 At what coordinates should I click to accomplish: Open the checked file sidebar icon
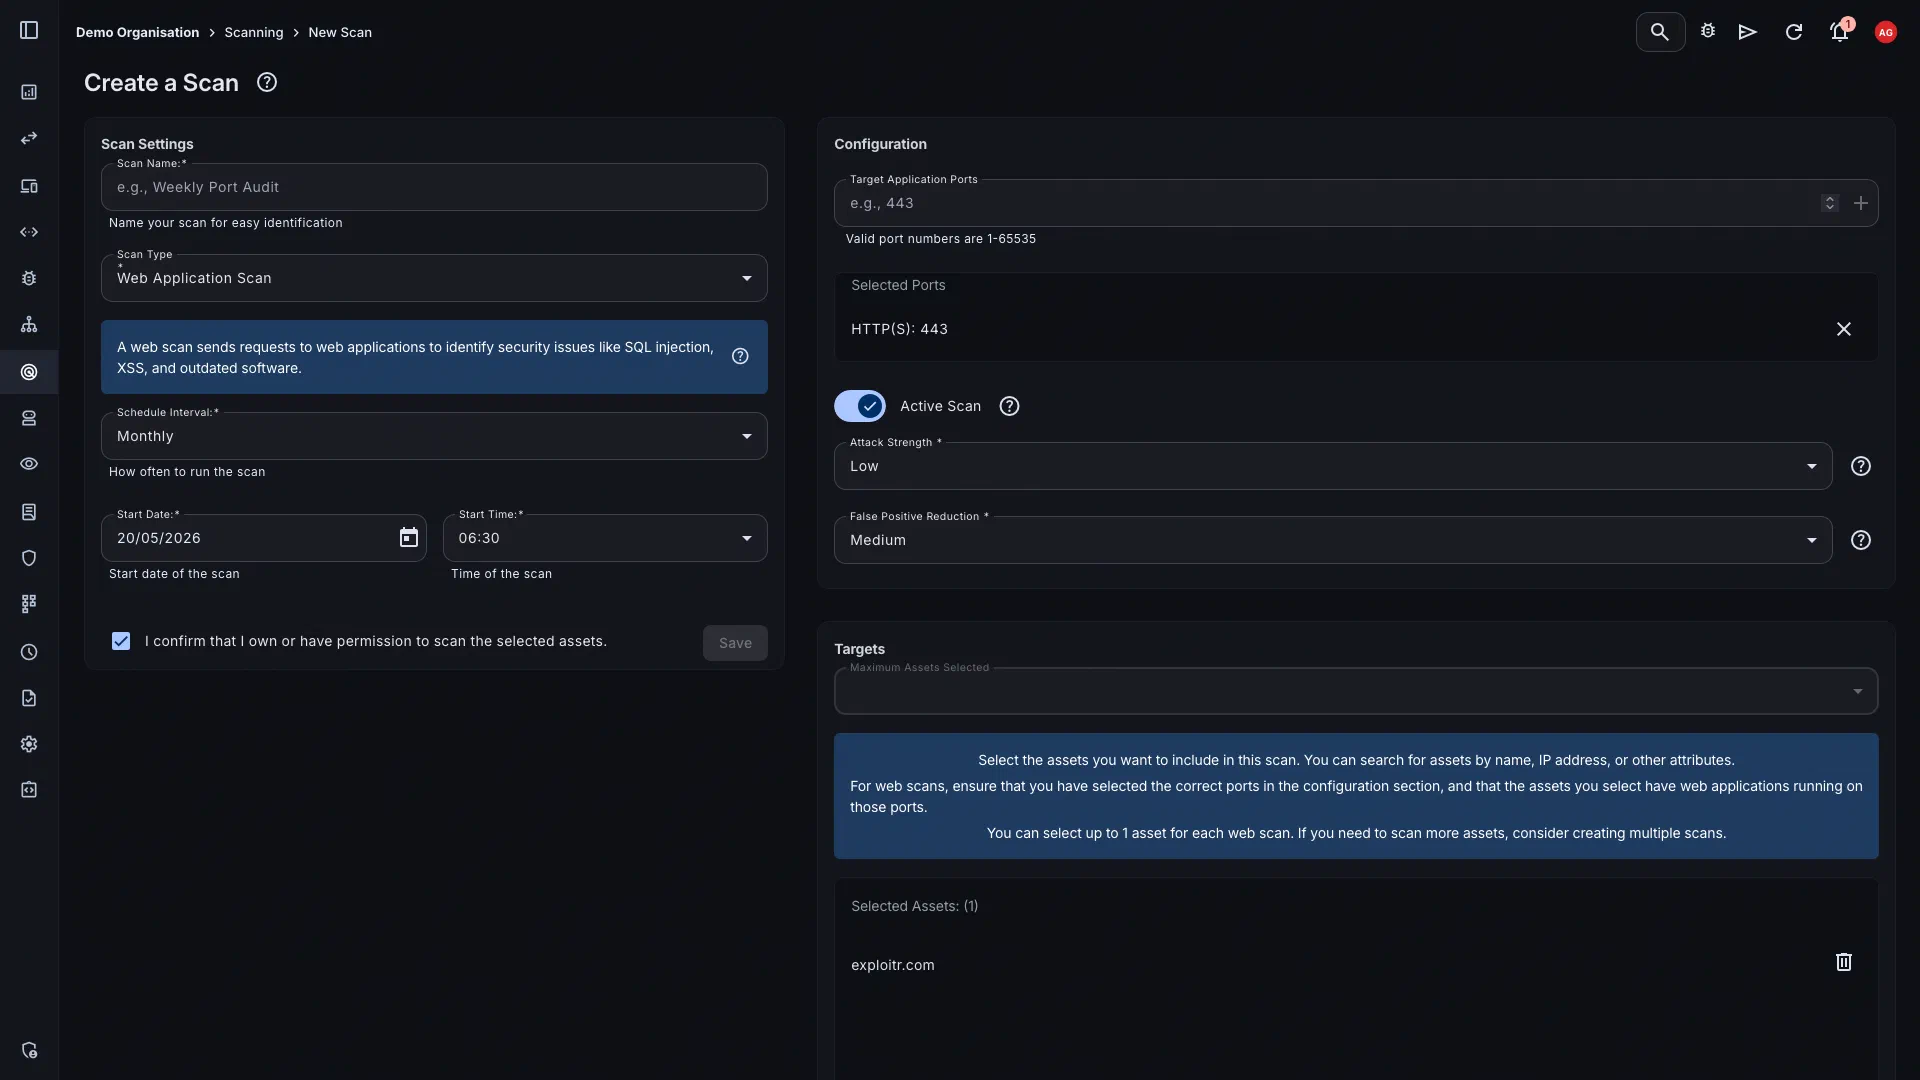click(29, 698)
